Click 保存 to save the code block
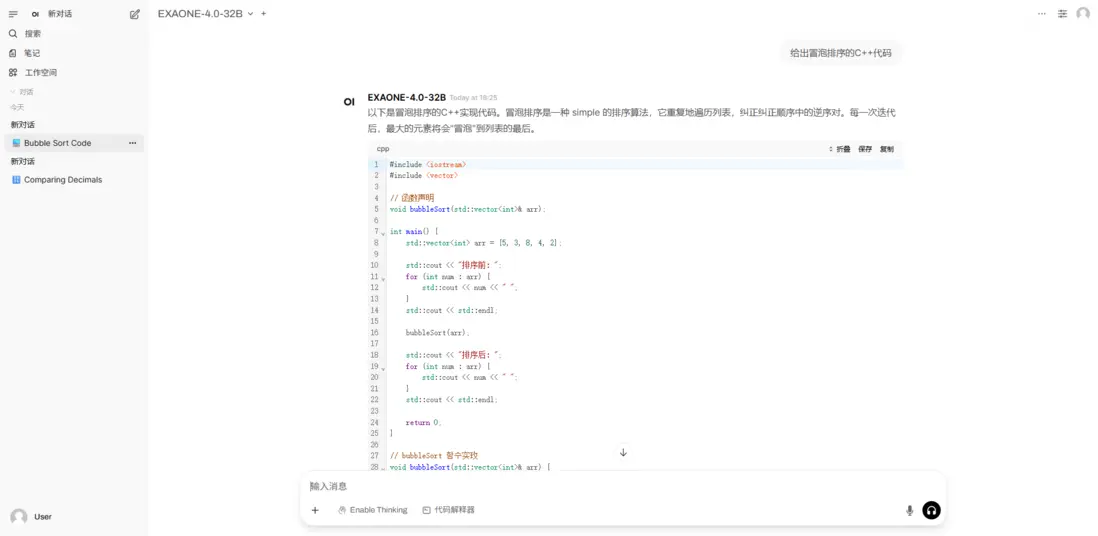 coord(865,149)
